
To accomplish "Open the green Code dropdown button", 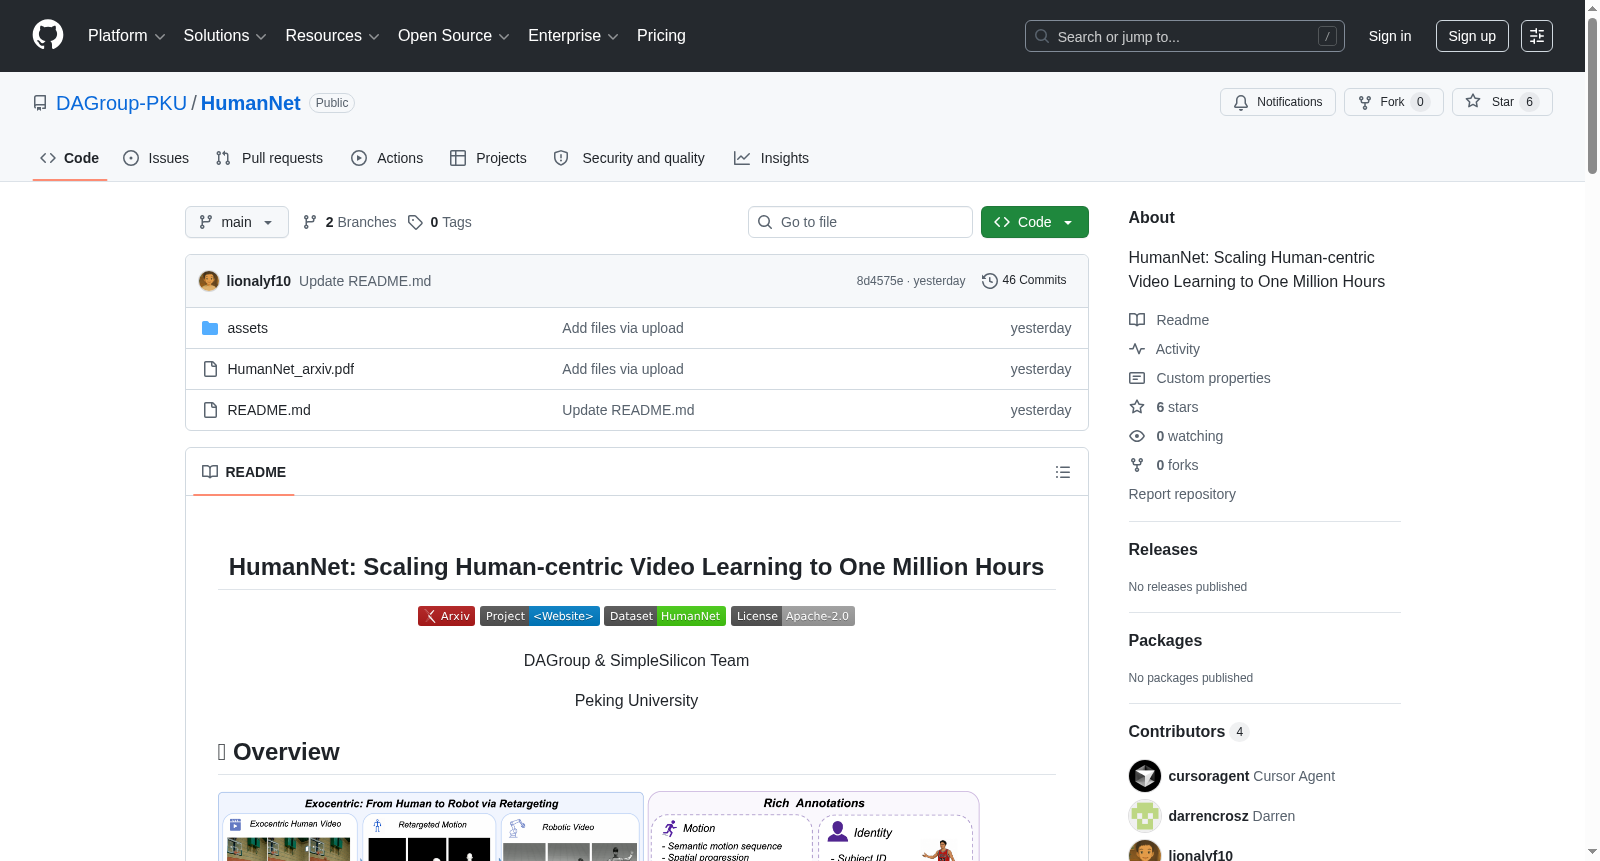I will (x=1035, y=222).
